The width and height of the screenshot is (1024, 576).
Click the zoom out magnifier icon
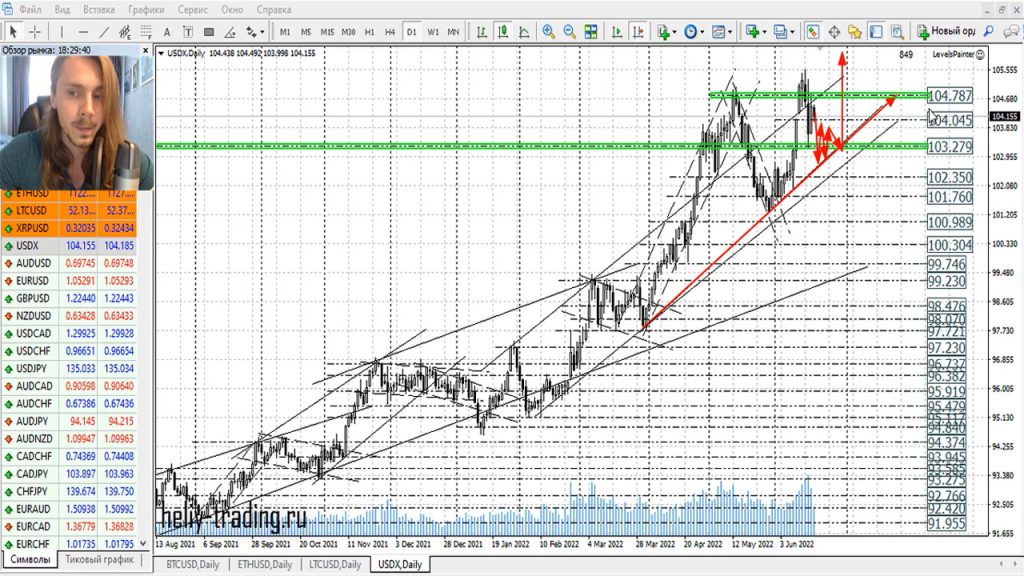coord(569,31)
